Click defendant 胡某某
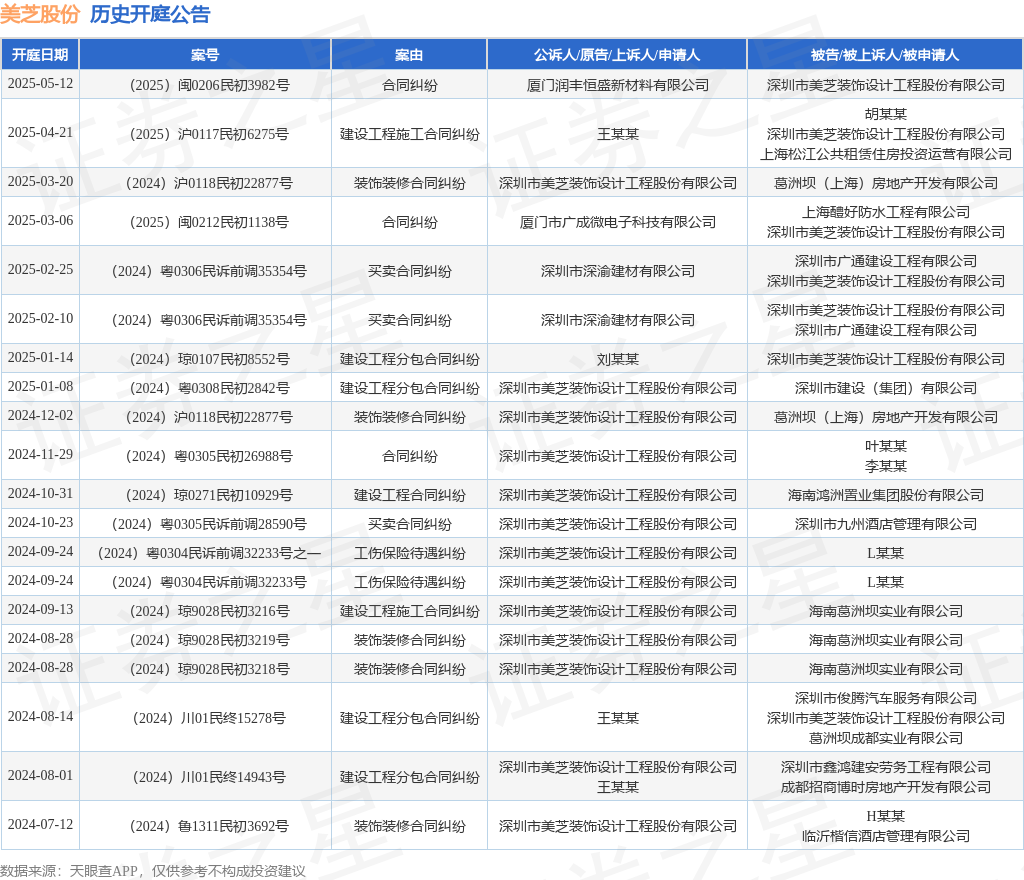 coord(886,114)
